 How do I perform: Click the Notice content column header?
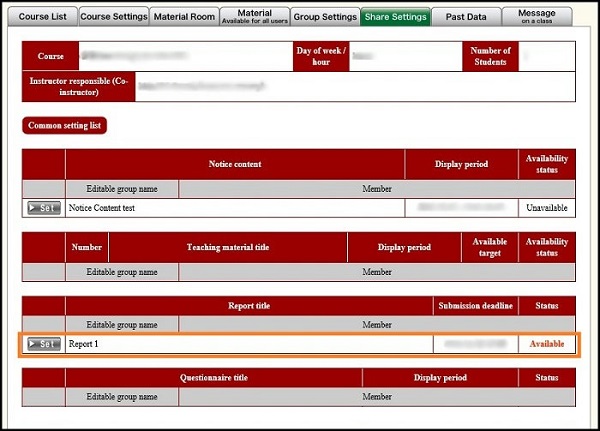[235, 164]
